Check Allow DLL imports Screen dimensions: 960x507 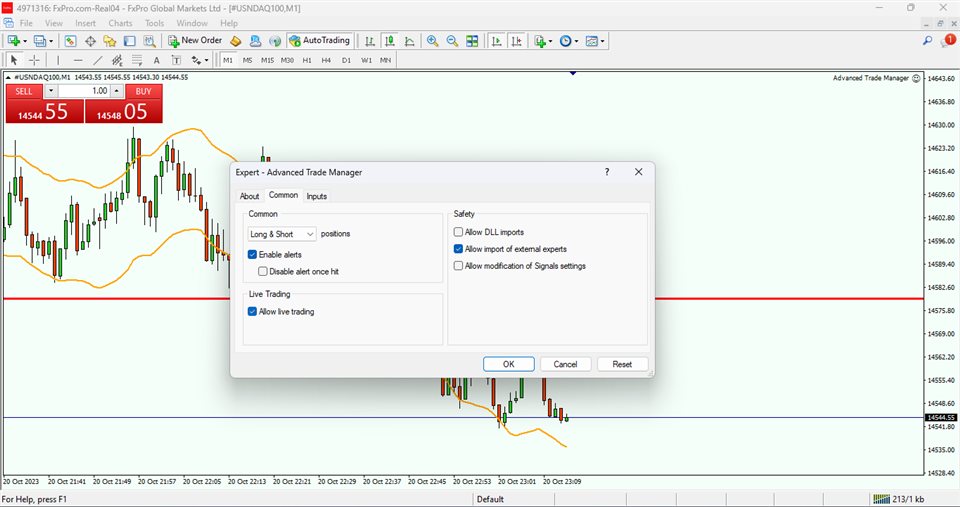458,232
